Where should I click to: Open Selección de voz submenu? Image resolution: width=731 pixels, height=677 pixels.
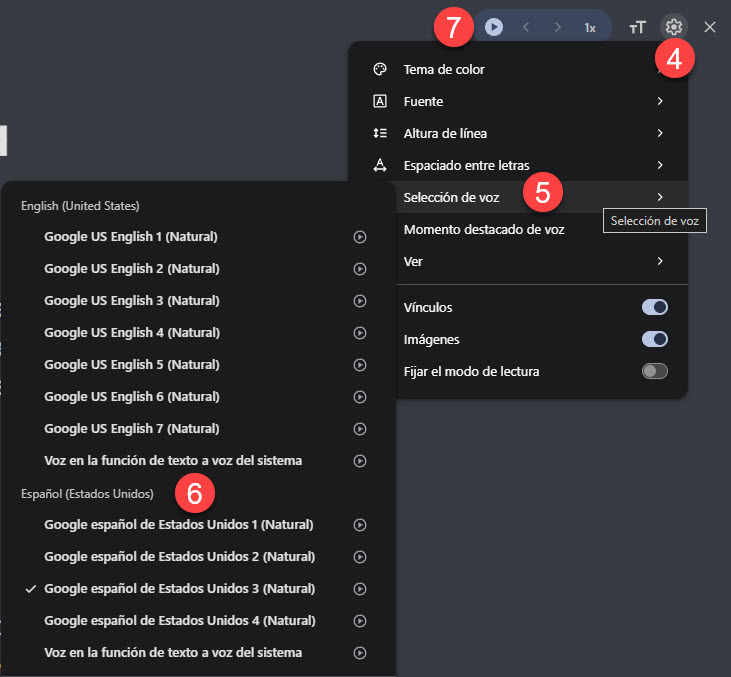[541, 197]
